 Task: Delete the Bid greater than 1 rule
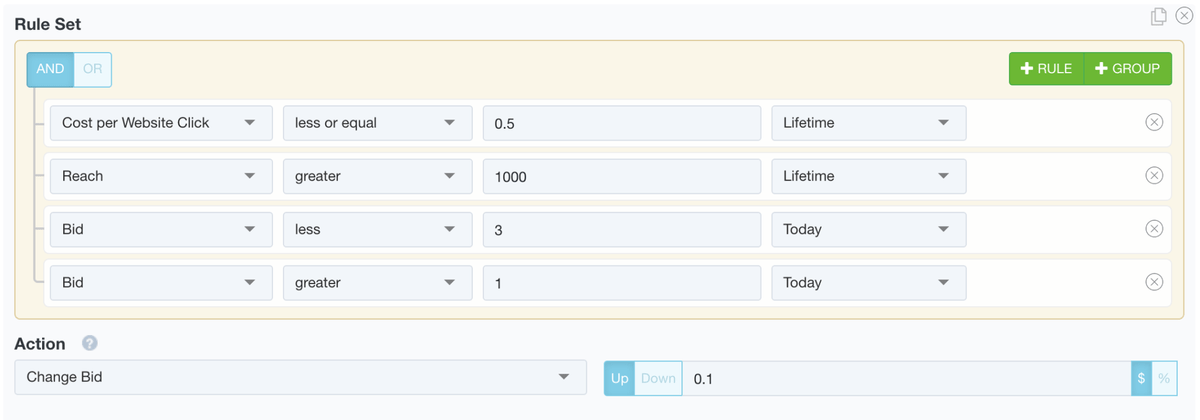click(x=1154, y=282)
